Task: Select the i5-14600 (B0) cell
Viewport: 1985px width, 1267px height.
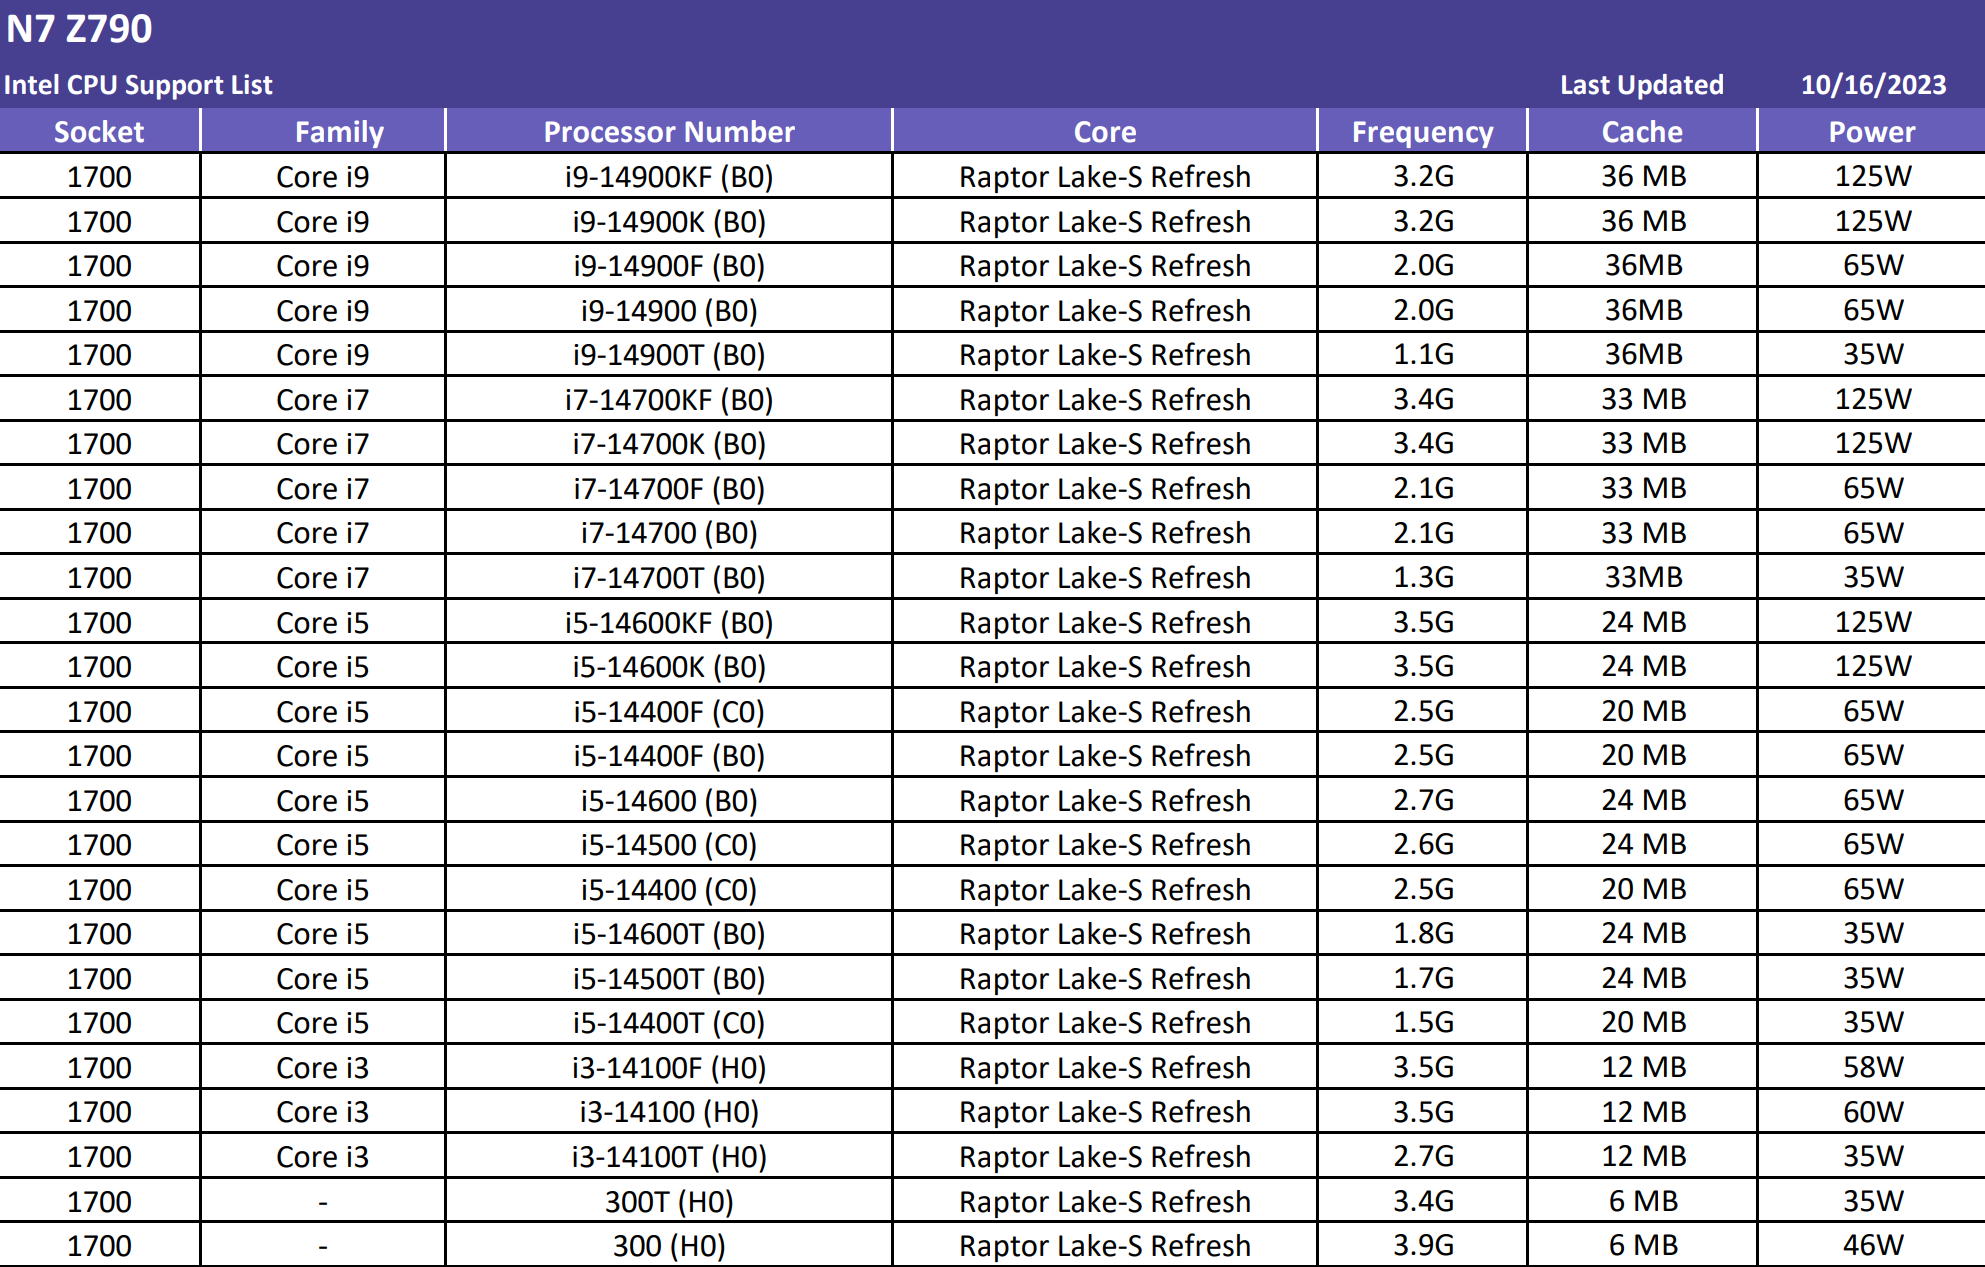Action: 669,800
